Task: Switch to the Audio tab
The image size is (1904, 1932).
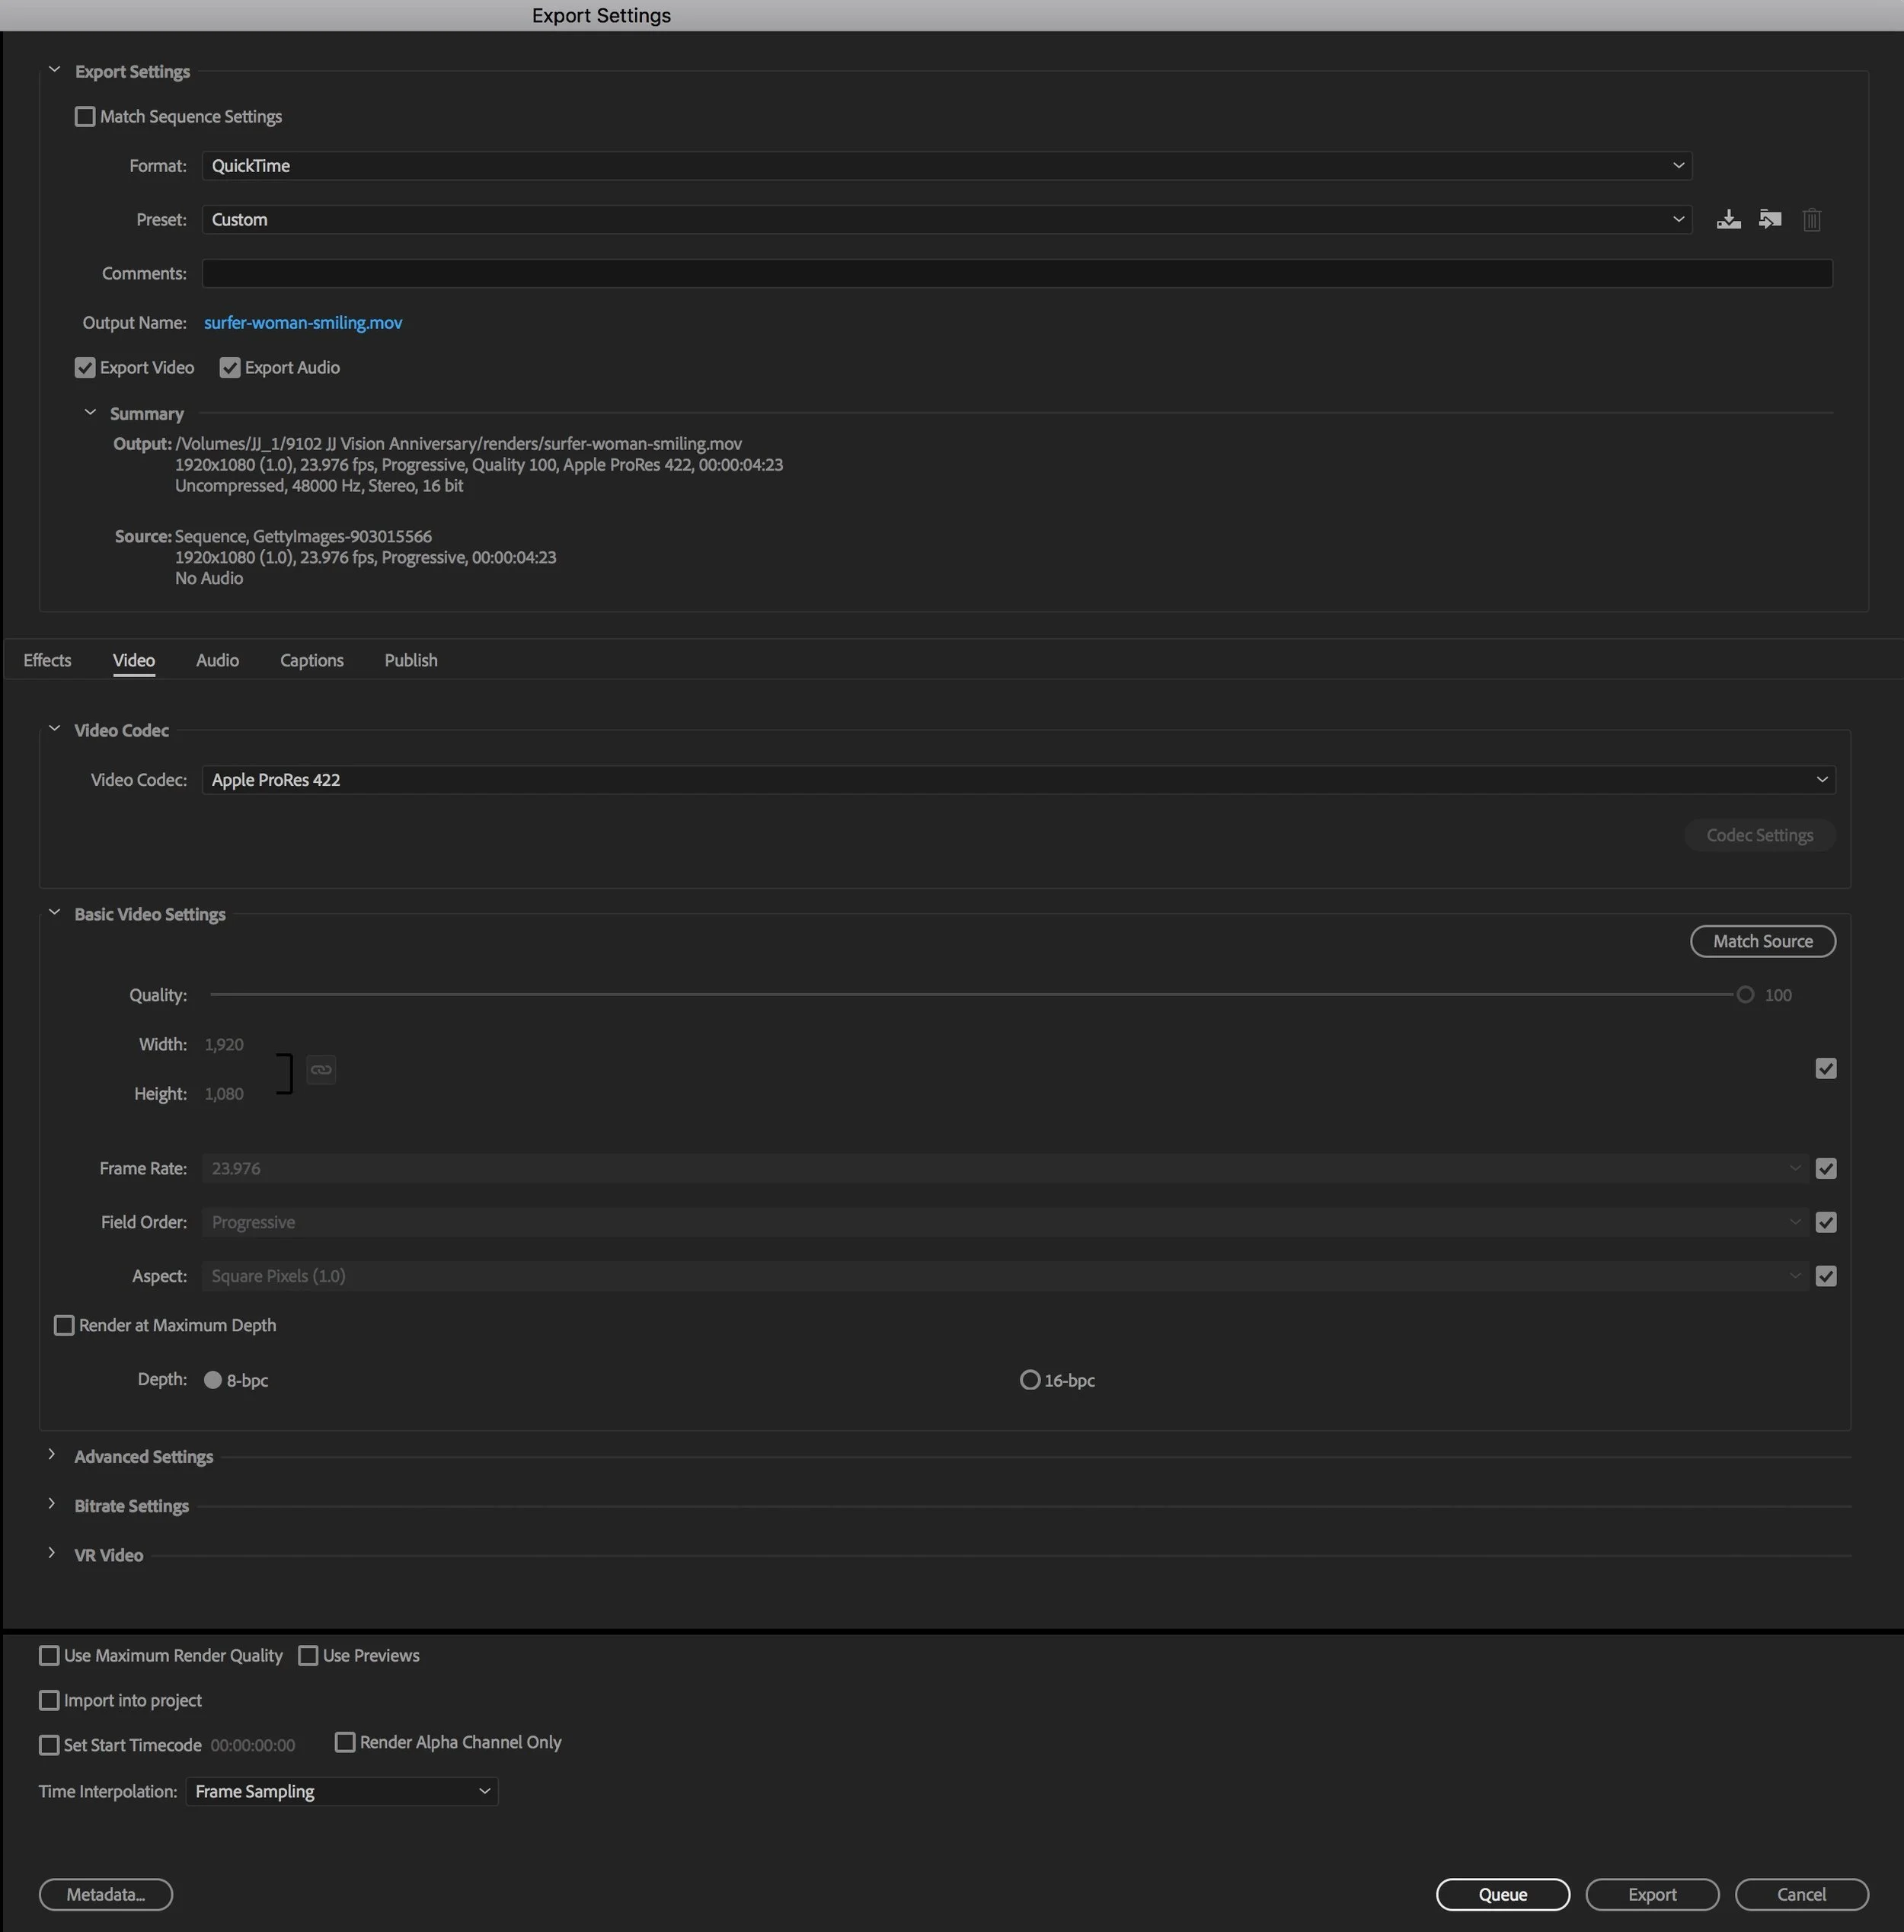Action: click(217, 660)
